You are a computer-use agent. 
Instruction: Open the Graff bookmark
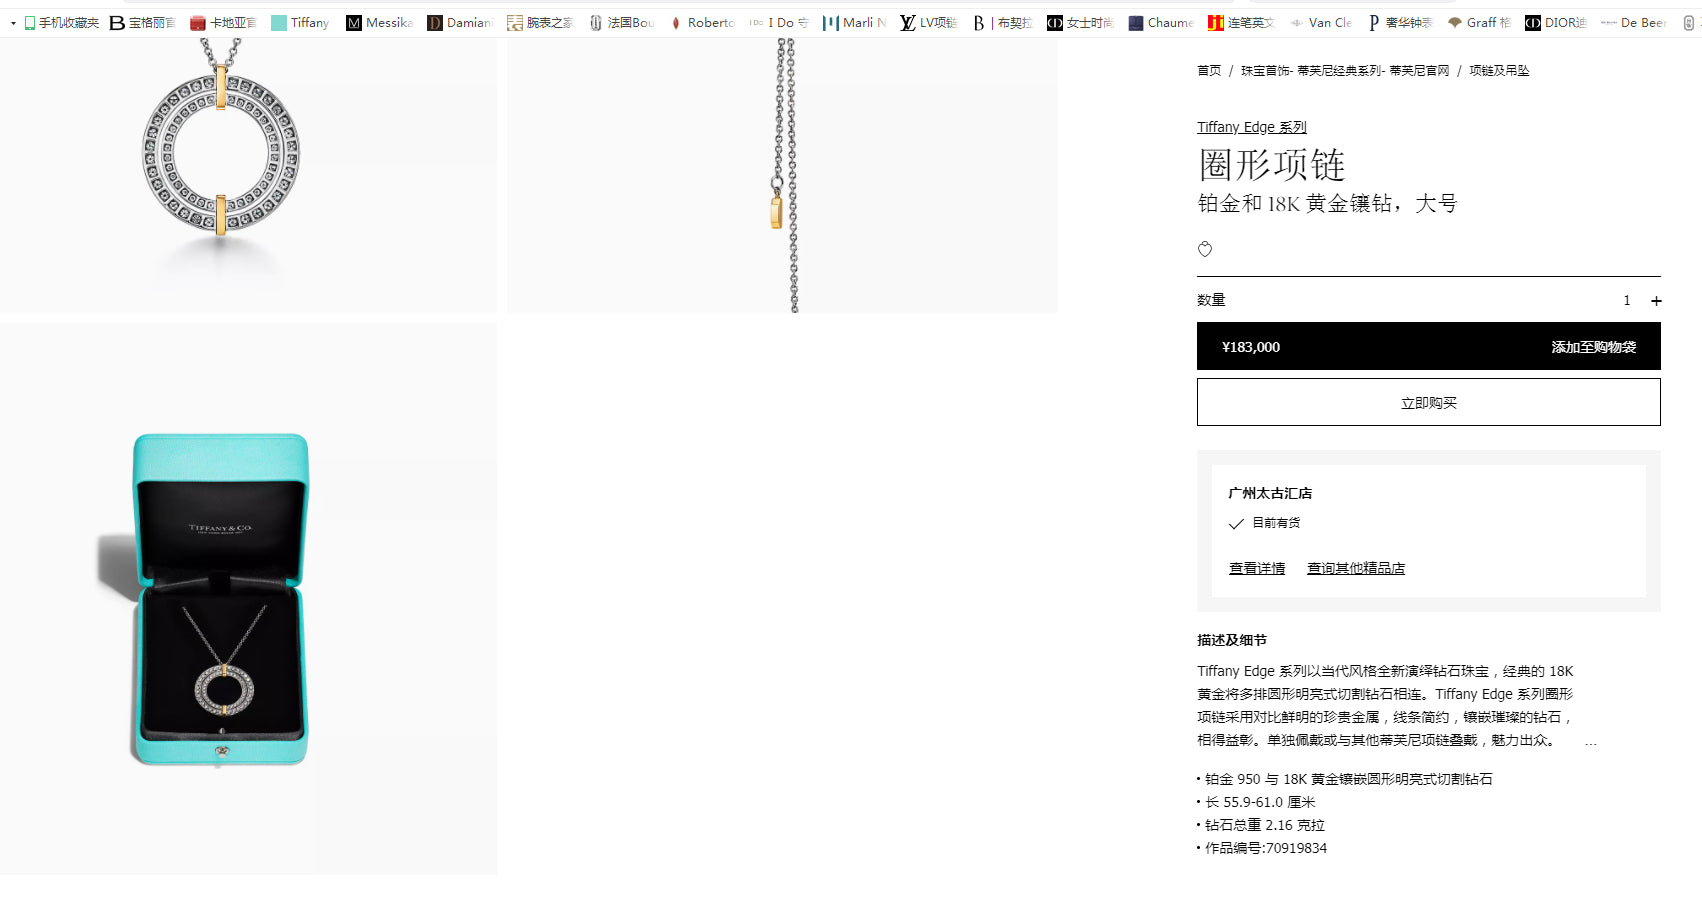(x=1479, y=22)
